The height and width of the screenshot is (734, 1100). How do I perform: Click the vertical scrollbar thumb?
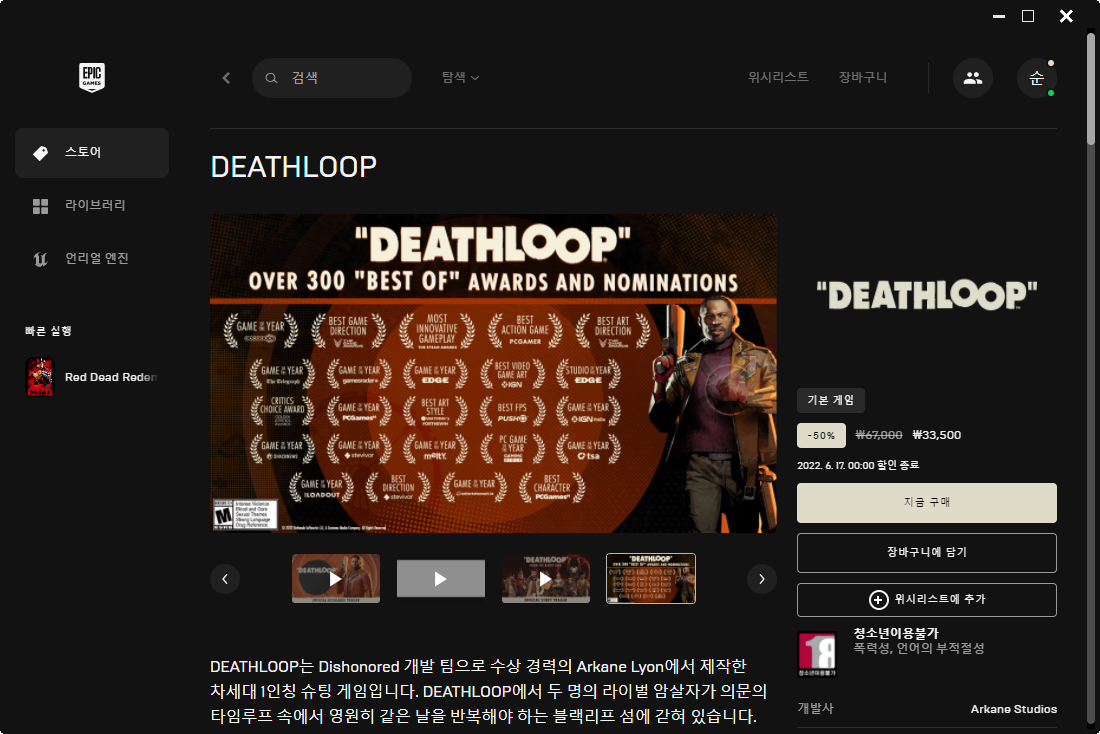tap(1091, 88)
